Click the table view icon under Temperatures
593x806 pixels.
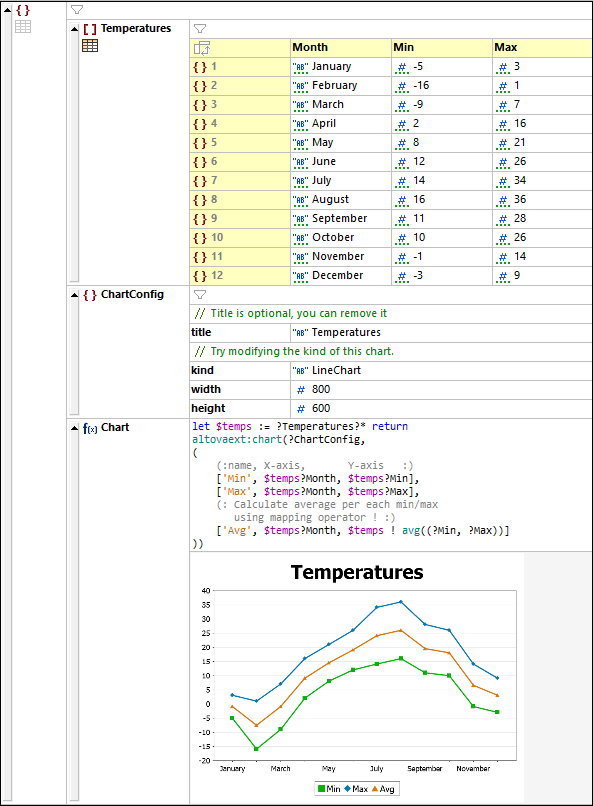point(90,46)
